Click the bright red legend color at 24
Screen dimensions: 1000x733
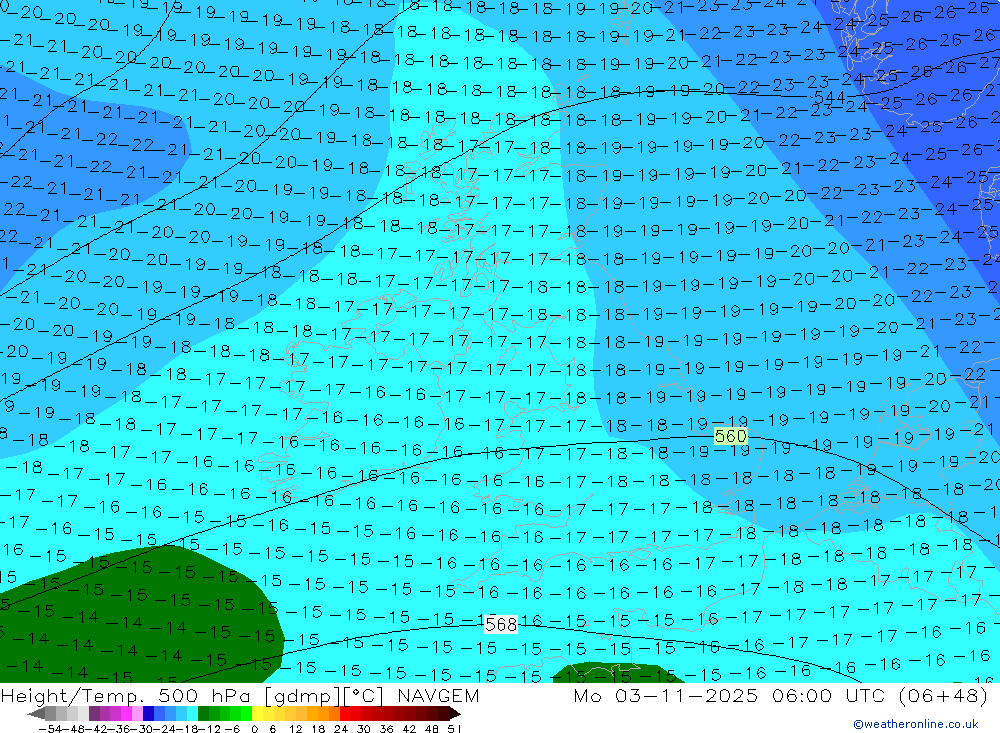pos(344,713)
